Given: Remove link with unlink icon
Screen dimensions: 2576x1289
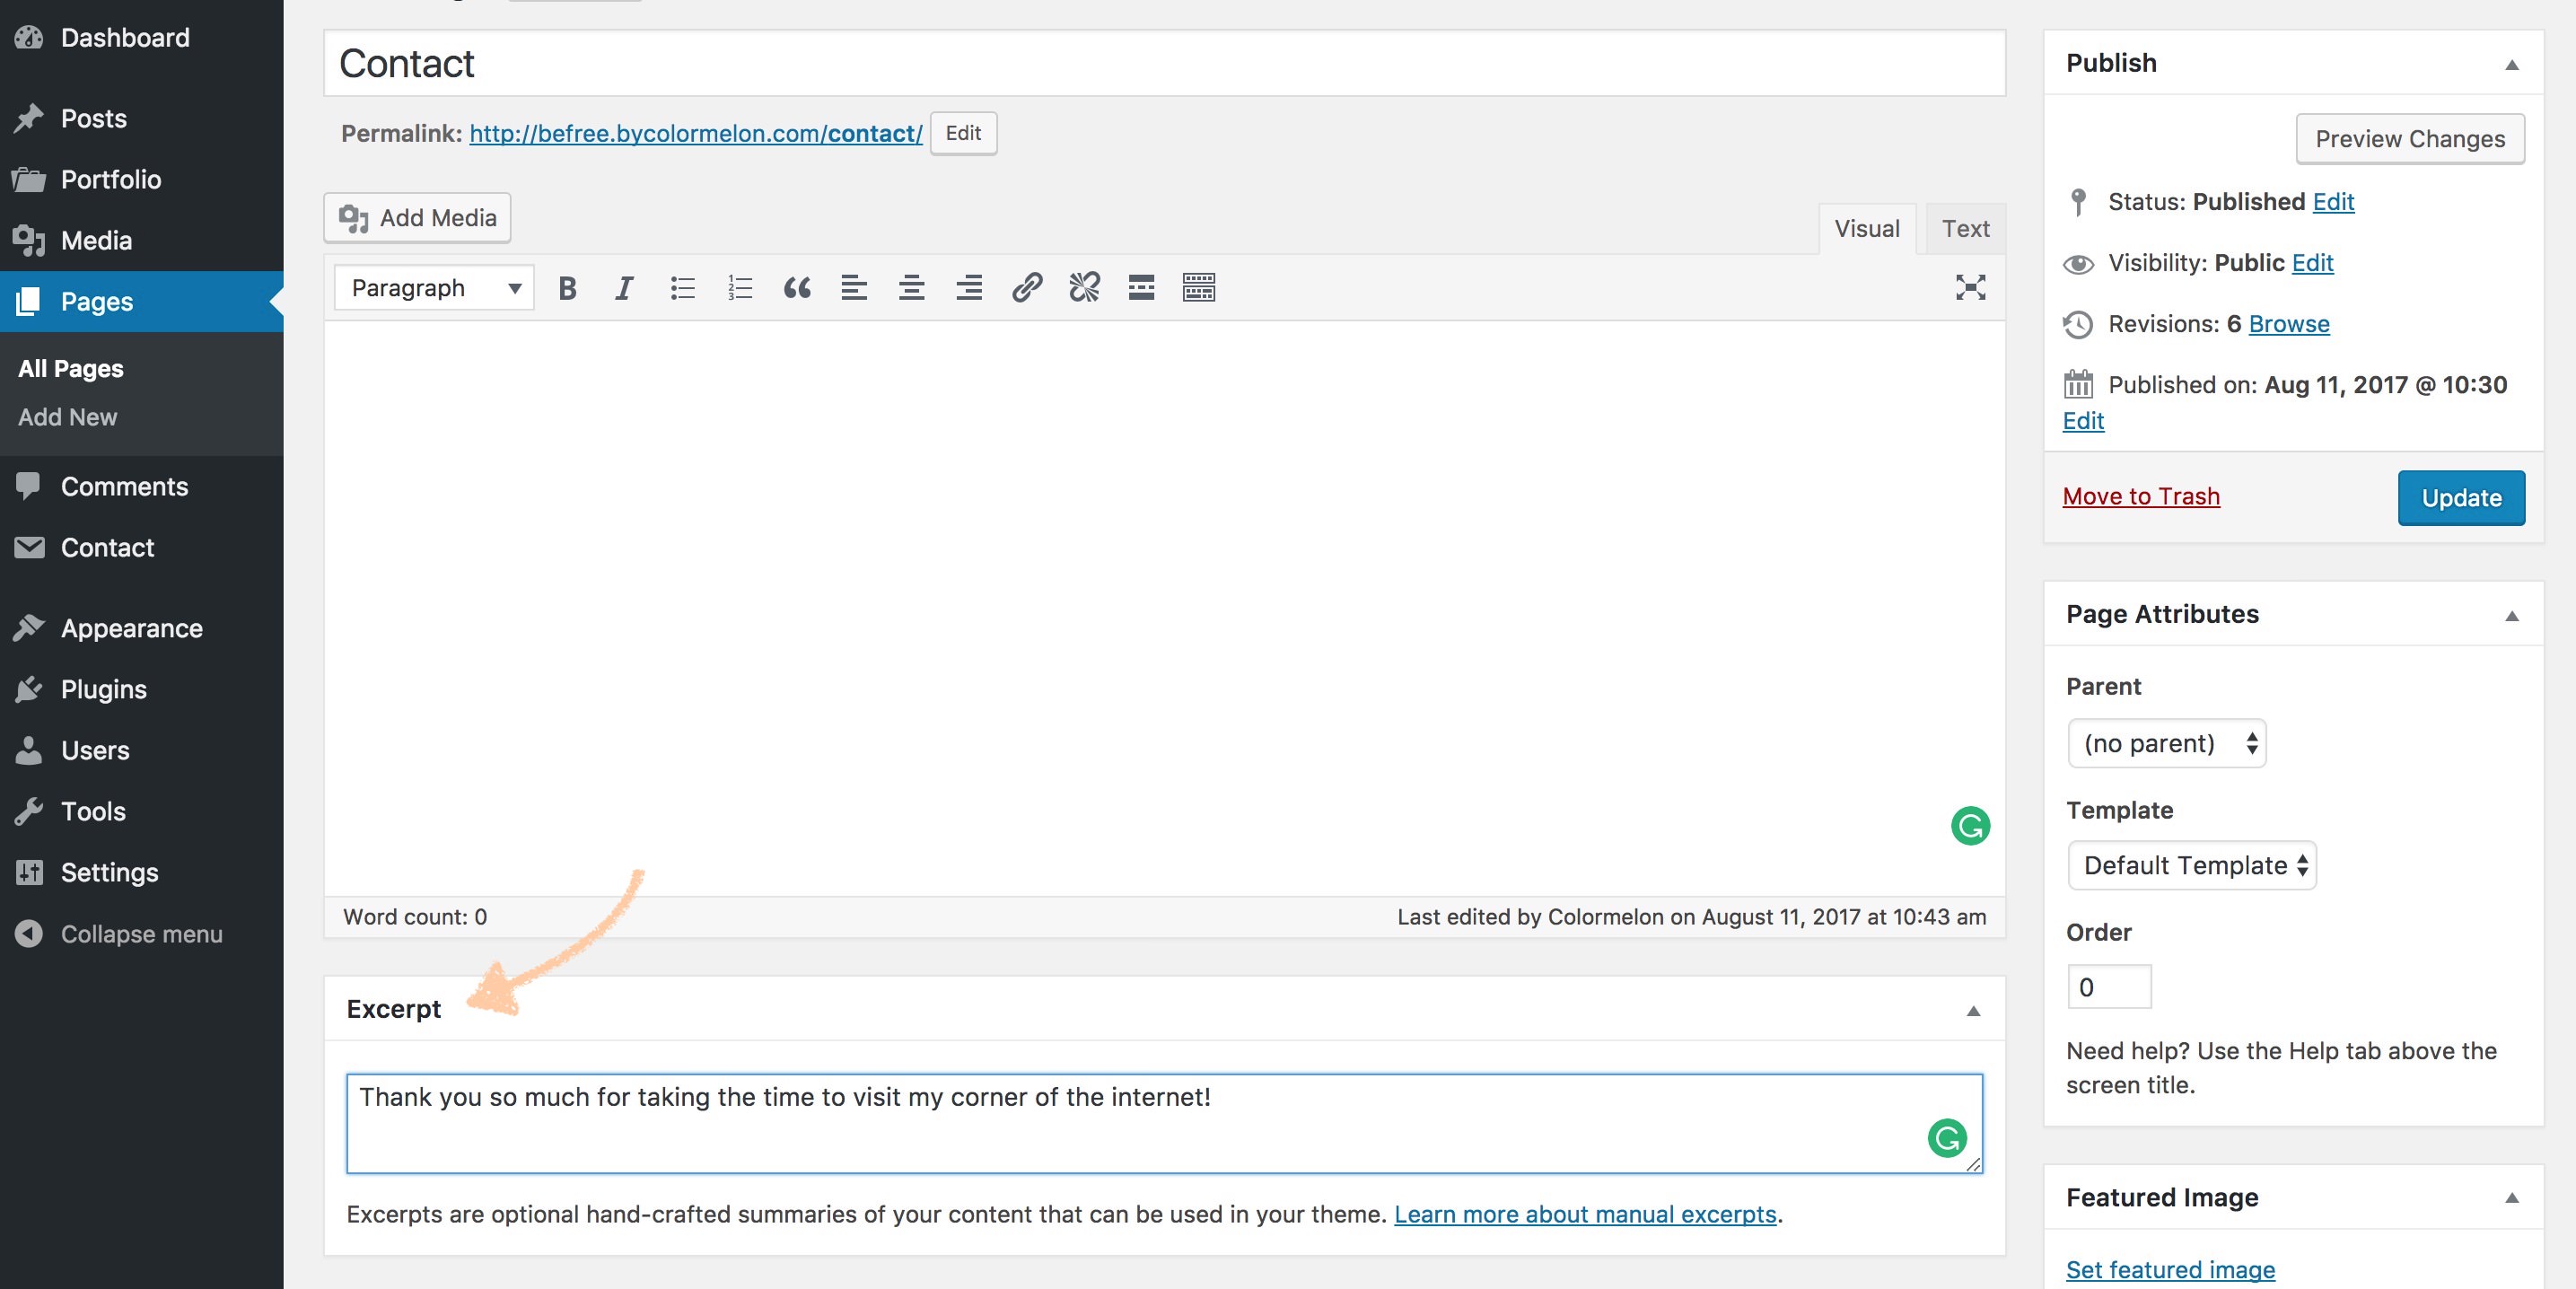Looking at the screenshot, I should (1084, 288).
